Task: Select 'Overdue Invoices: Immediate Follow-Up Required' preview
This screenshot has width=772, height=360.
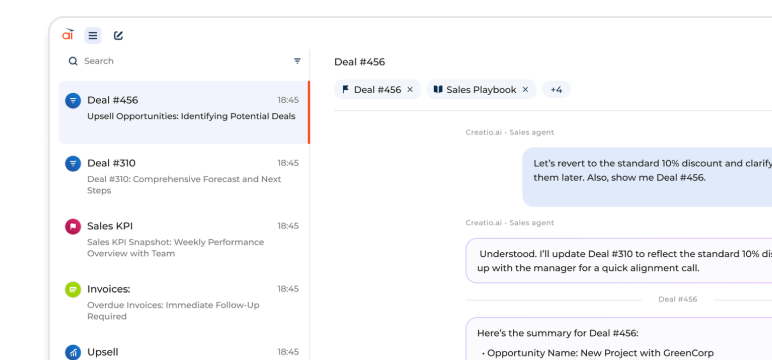Action: click(173, 311)
